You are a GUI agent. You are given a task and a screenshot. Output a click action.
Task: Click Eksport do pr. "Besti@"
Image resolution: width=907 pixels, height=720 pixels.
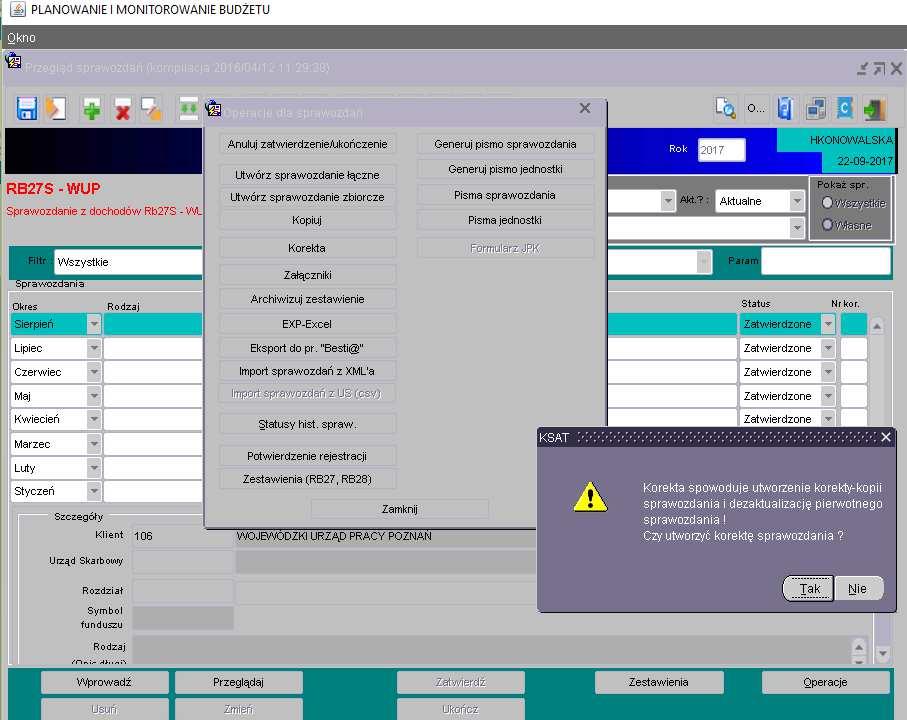pos(307,348)
